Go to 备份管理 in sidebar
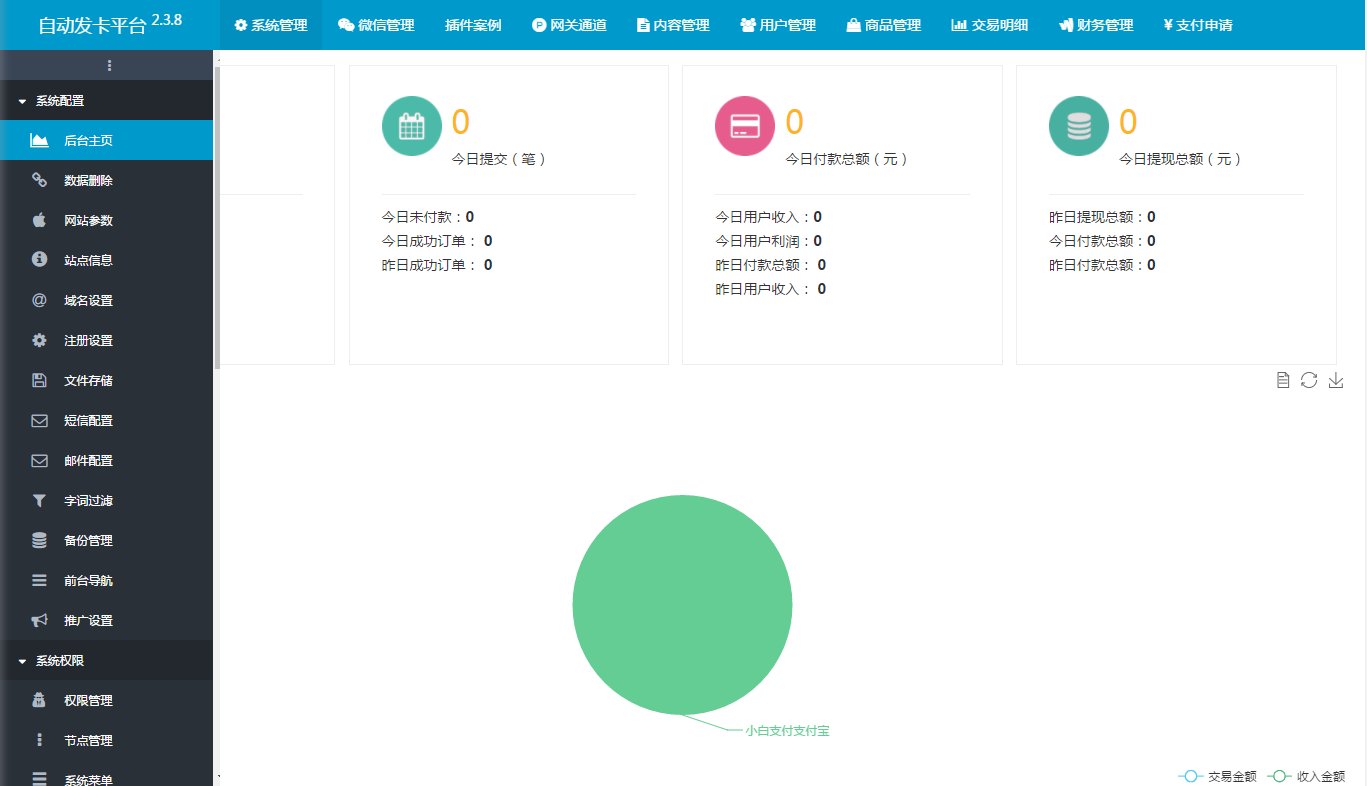Viewport: 1367px width, 786px height. [x=106, y=540]
